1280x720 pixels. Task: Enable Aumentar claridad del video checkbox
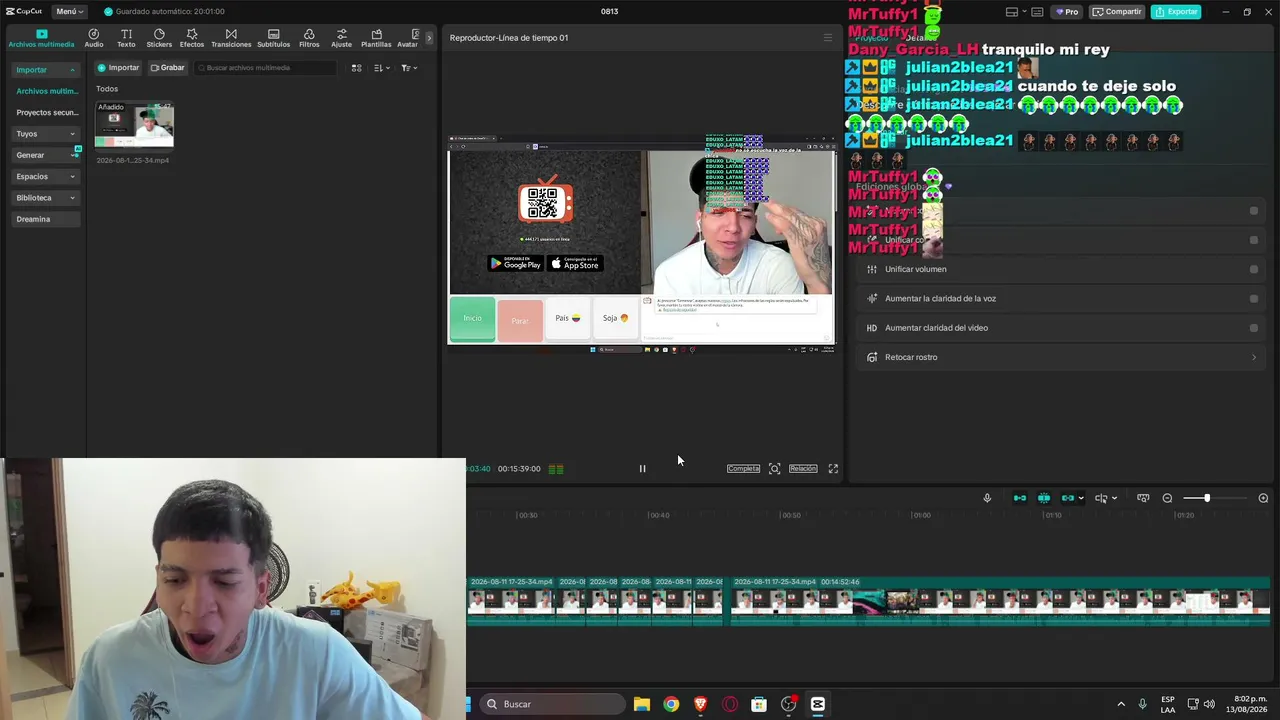(1253, 328)
